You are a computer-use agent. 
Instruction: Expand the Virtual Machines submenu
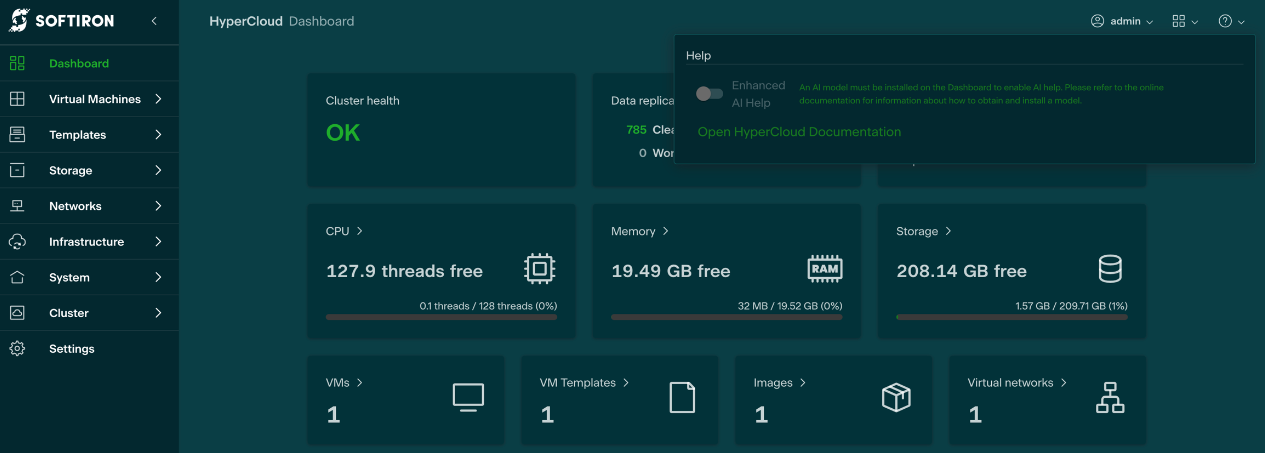(158, 99)
